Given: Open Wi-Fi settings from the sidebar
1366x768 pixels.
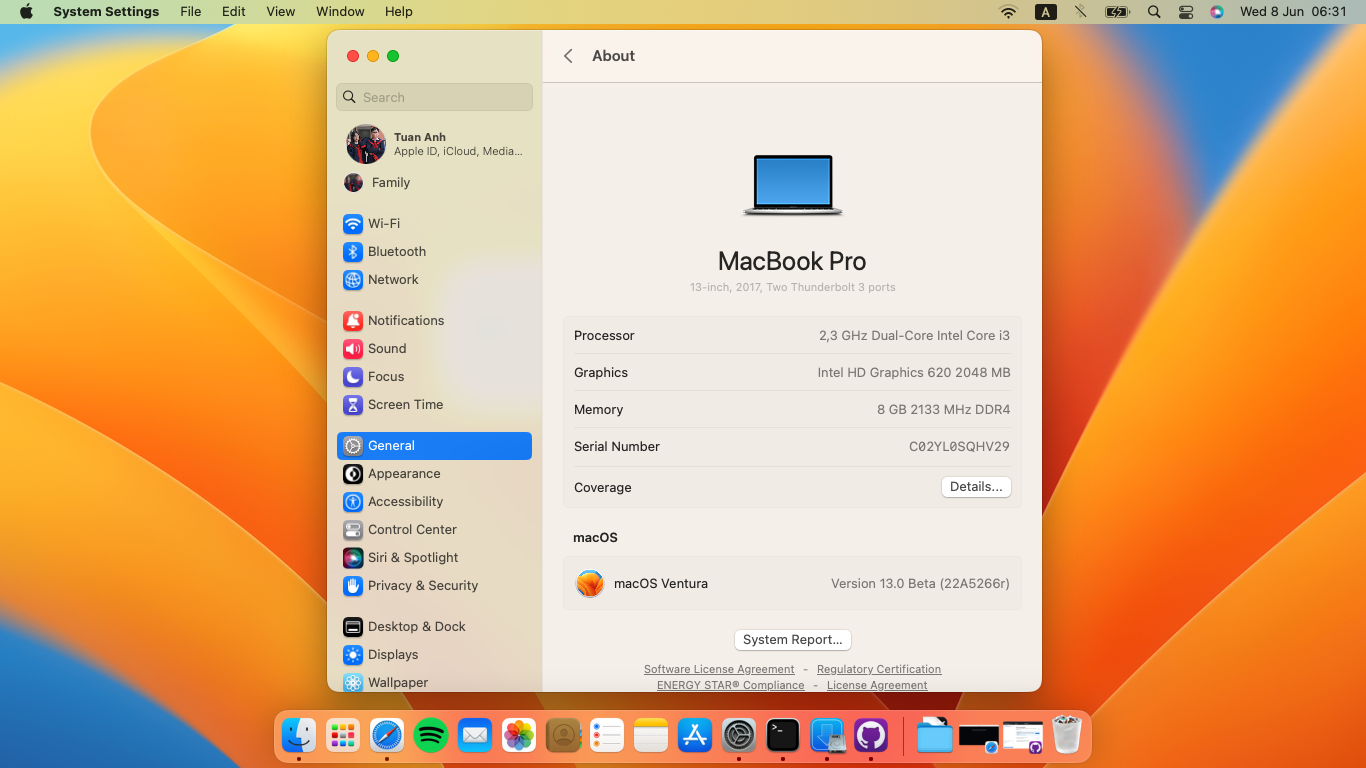Looking at the screenshot, I should (x=434, y=224).
